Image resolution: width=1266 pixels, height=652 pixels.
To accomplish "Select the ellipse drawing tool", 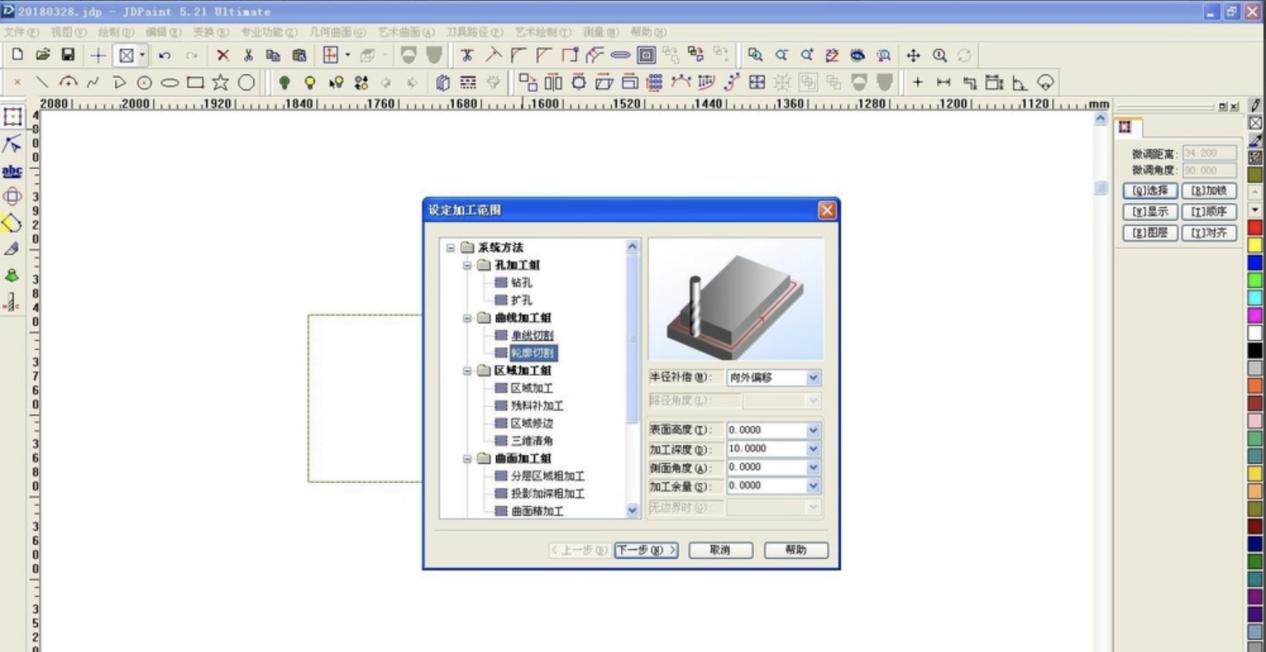I will point(170,83).
